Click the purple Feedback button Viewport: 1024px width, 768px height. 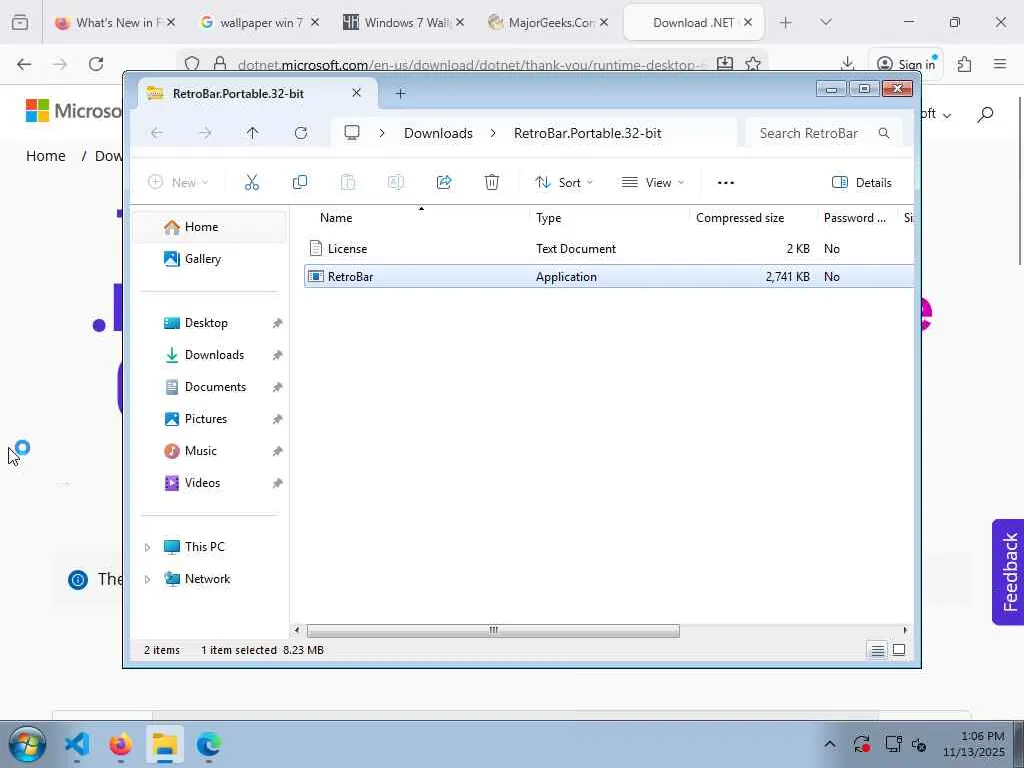1008,572
